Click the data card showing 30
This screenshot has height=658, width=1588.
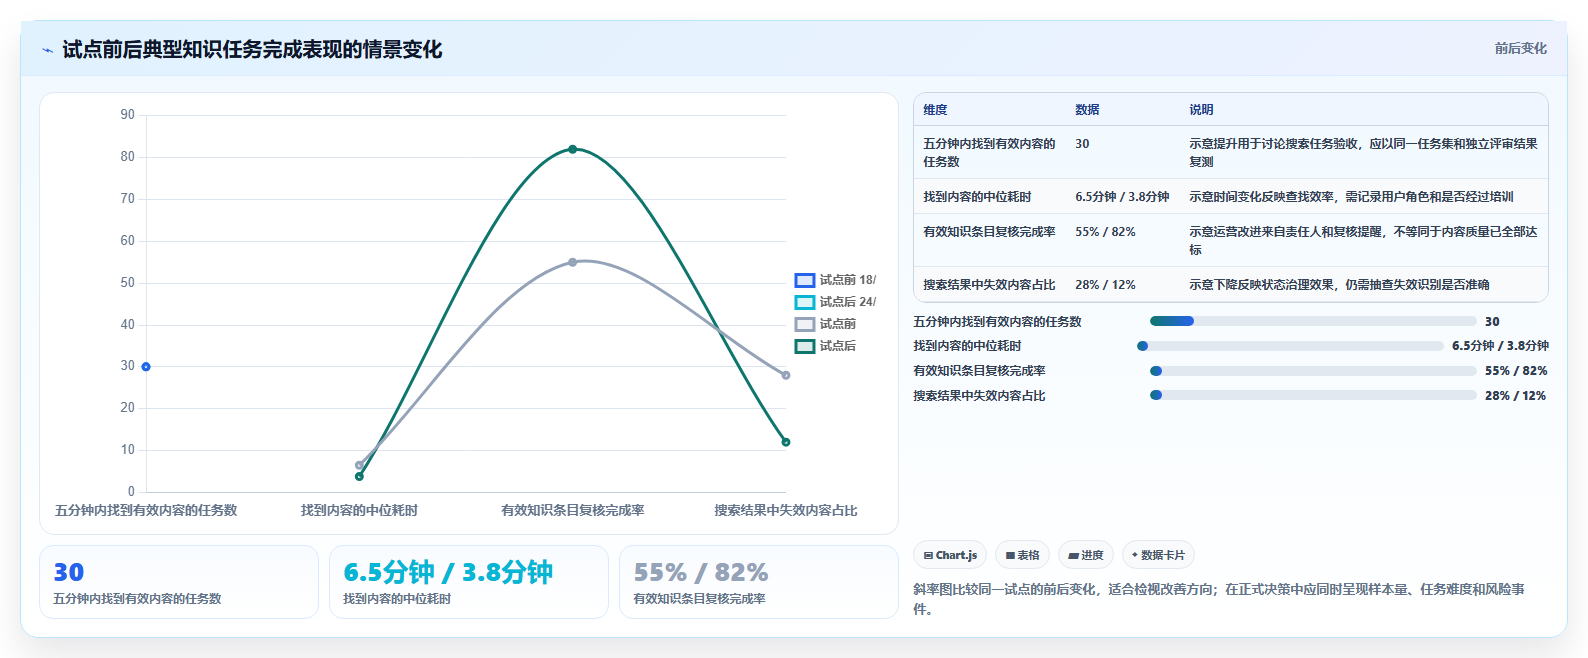[179, 582]
